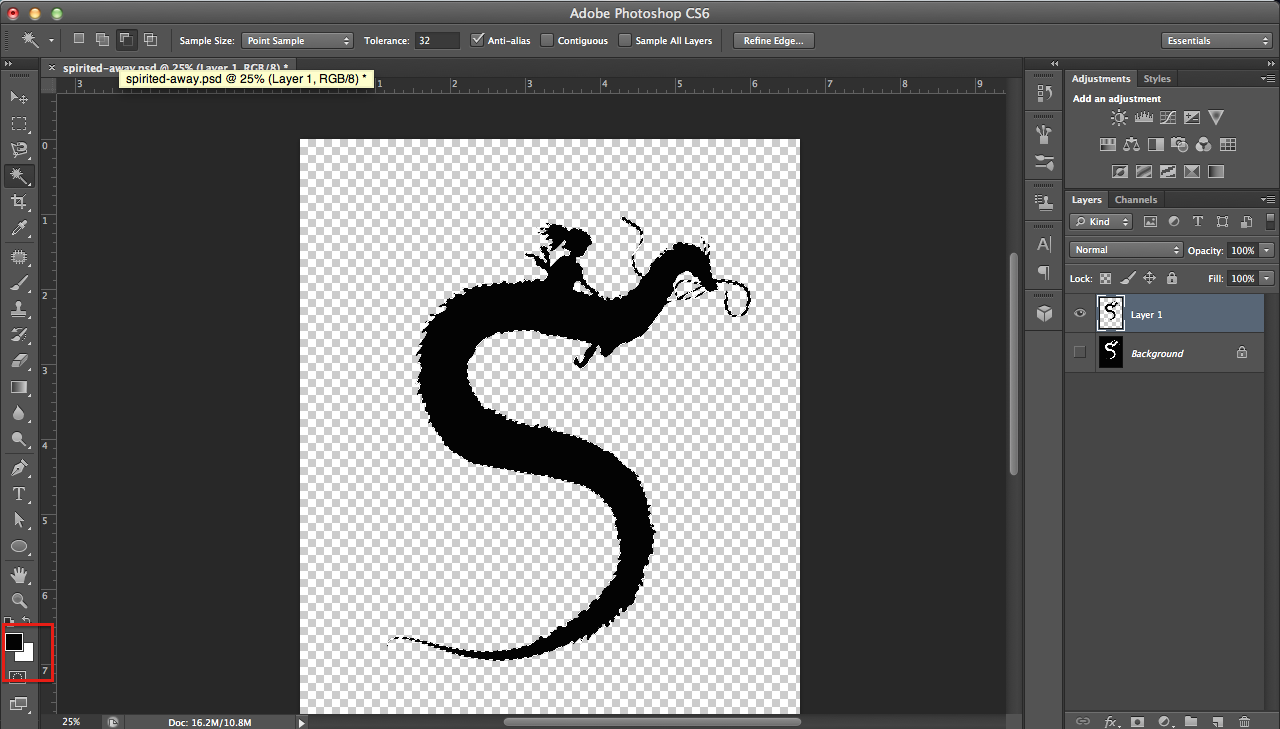Select the Rectangular Marquee tool
Screen dimensions: 1280x729
[x=19, y=124]
